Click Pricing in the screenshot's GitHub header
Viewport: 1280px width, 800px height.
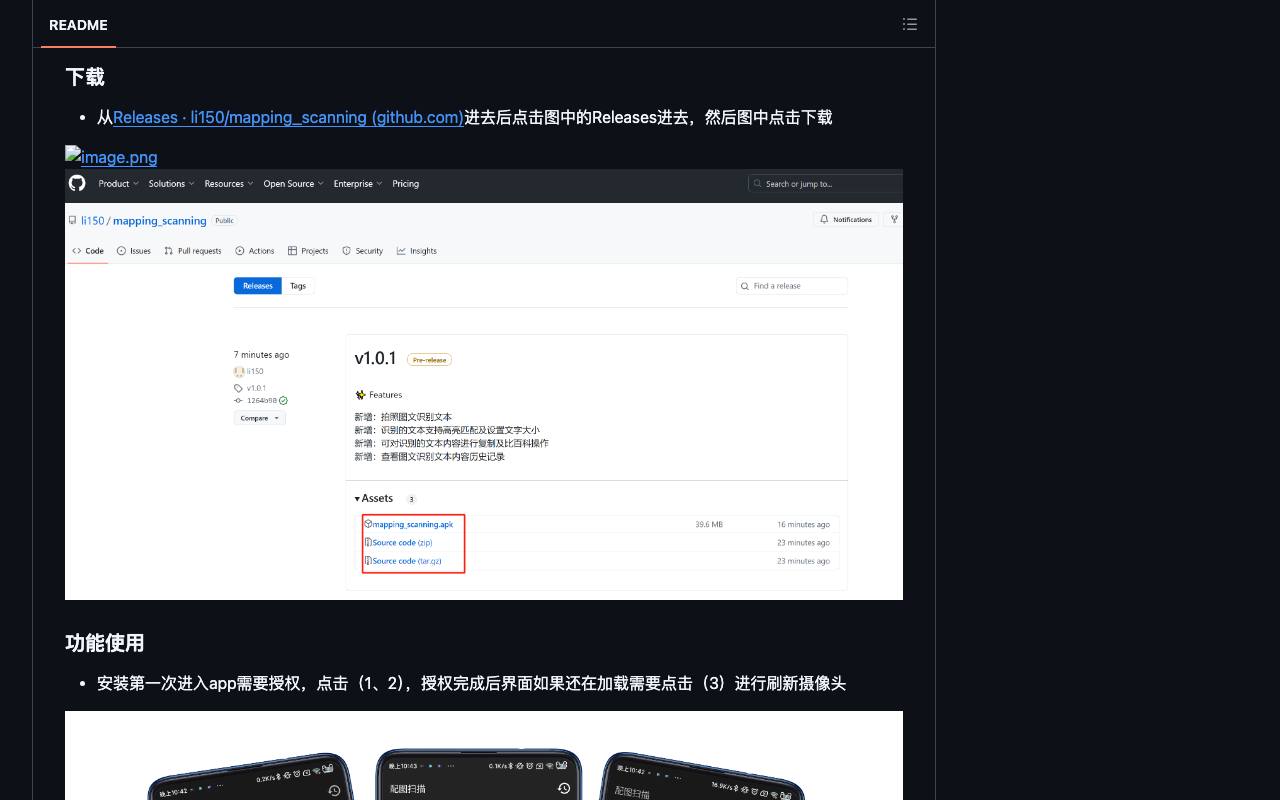point(405,184)
